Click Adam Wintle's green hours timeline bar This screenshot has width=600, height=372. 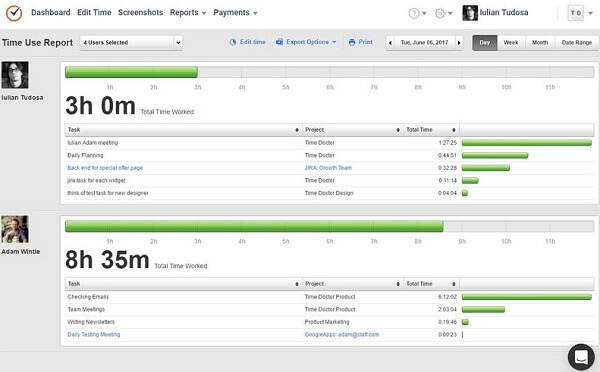(254, 226)
